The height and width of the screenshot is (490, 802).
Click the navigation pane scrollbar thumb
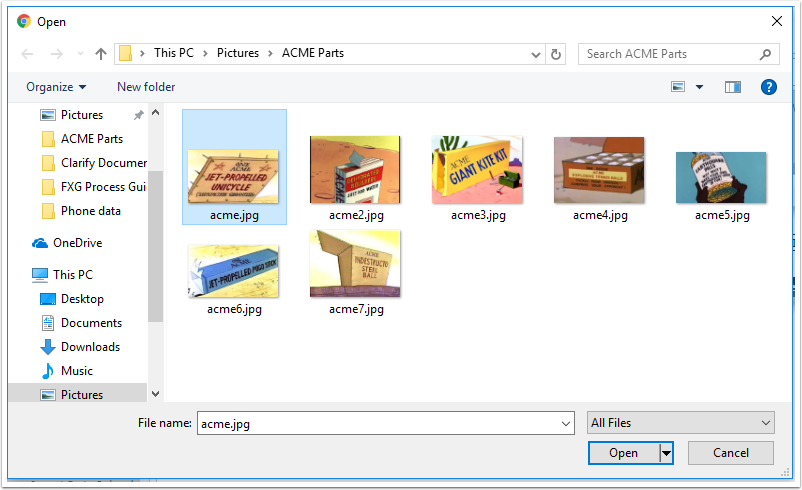tap(155, 247)
